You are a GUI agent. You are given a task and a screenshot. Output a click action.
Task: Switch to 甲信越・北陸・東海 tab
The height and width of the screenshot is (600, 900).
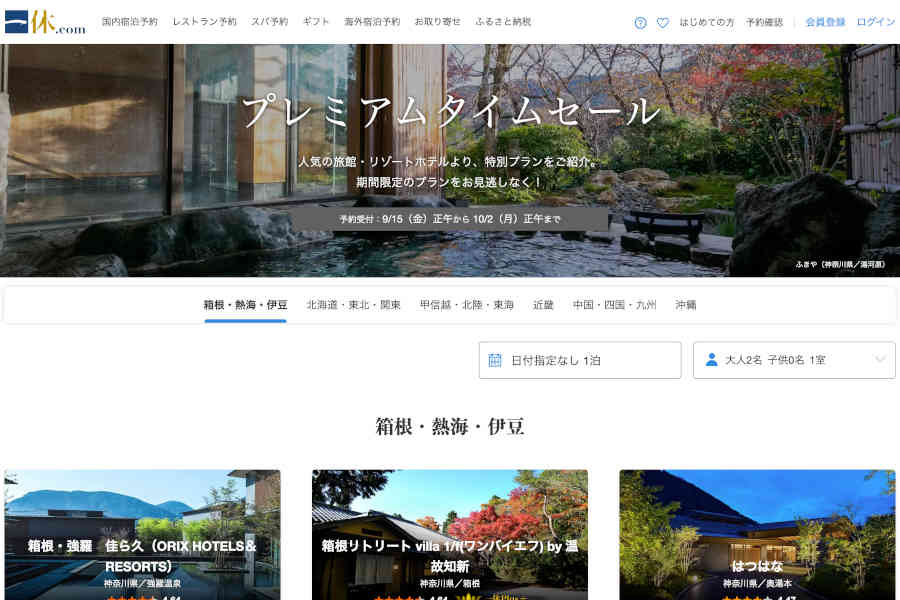coord(467,305)
